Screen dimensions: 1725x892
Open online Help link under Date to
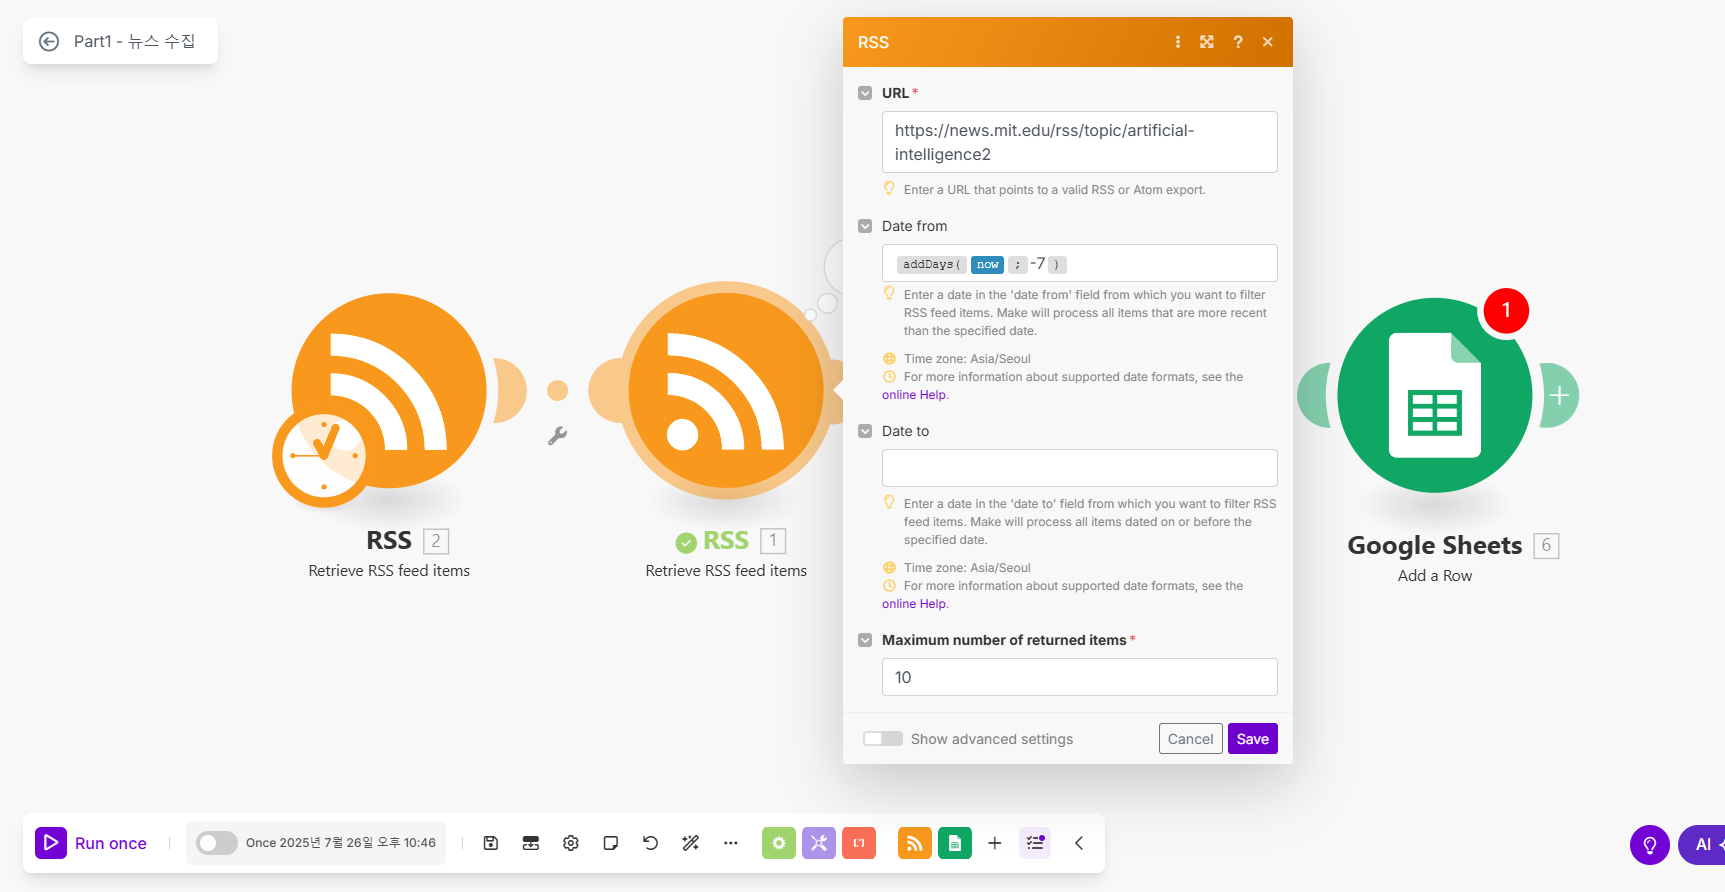point(914,604)
